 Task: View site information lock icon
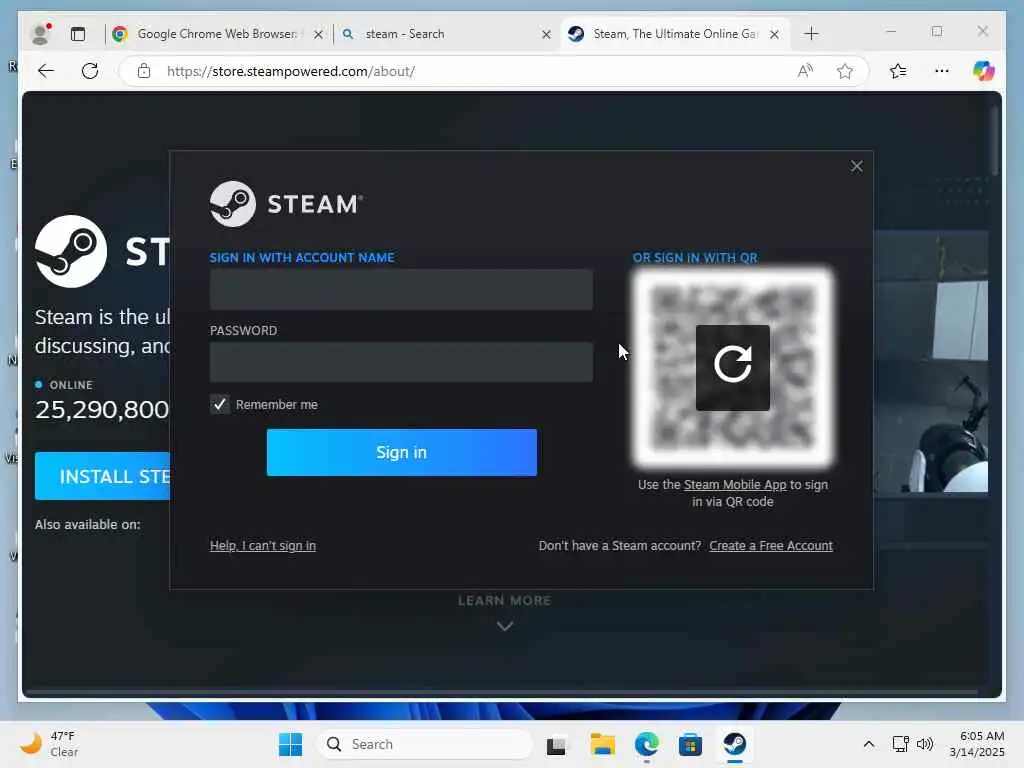coord(144,71)
